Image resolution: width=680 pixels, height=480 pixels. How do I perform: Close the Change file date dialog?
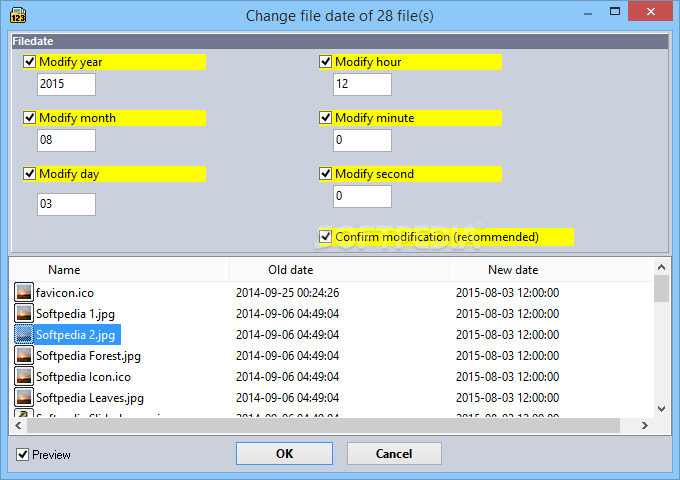pyautogui.click(x=651, y=11)
